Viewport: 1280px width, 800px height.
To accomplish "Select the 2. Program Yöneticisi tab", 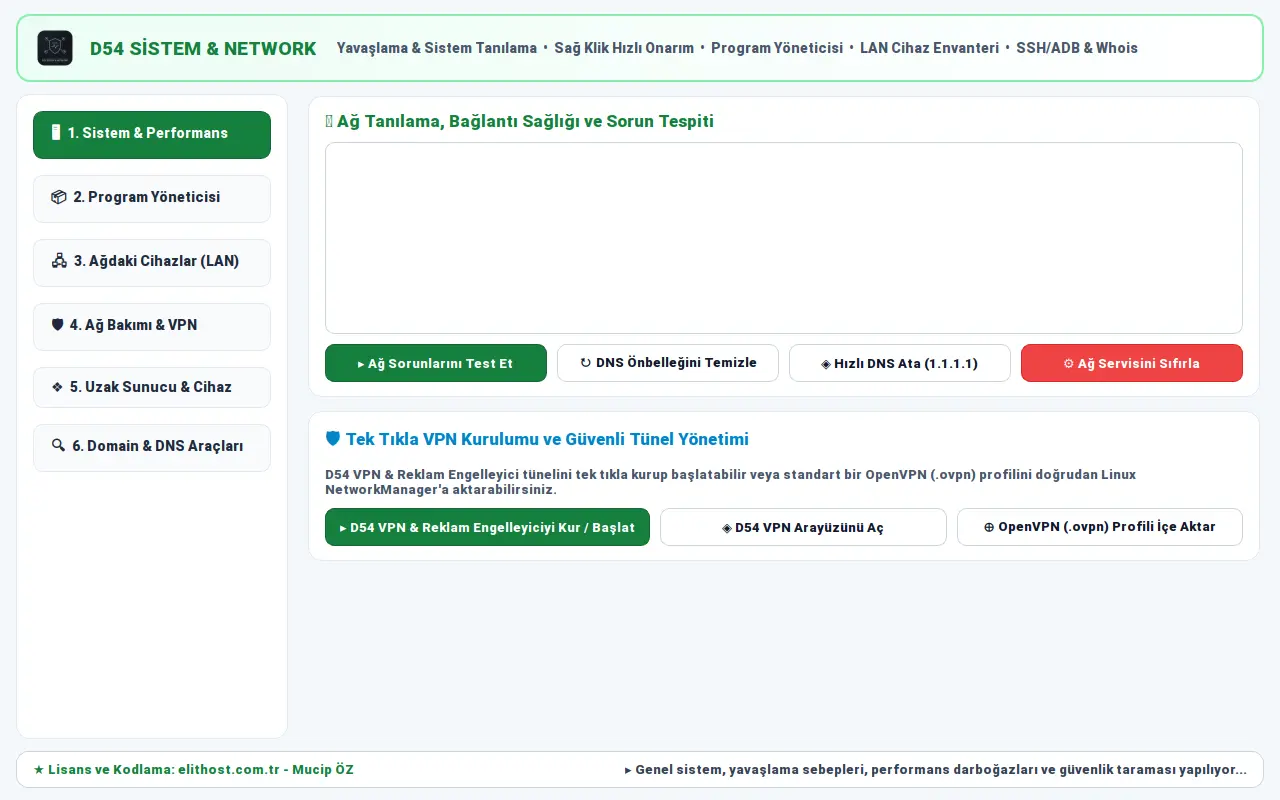I will [152, 198].
